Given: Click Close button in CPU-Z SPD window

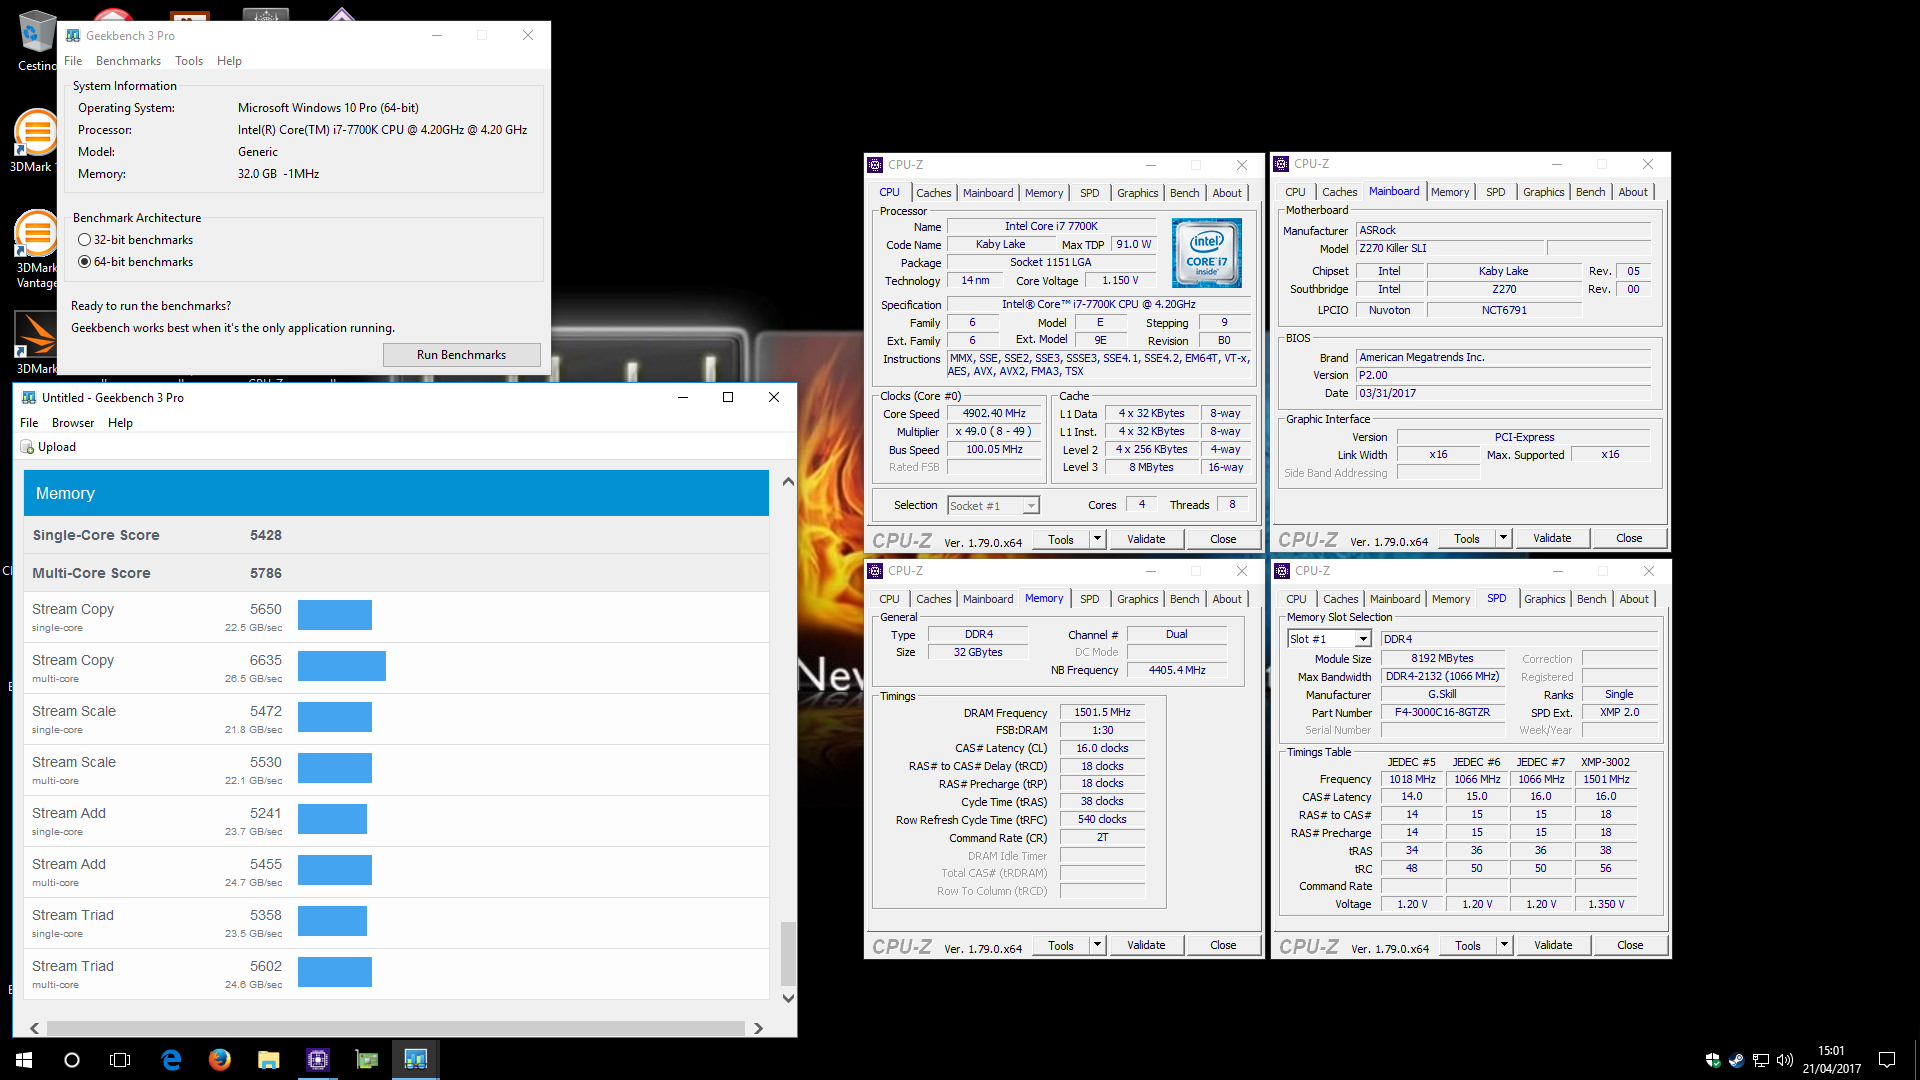Looking at the screenshot, I should [x=1630, y=945].
